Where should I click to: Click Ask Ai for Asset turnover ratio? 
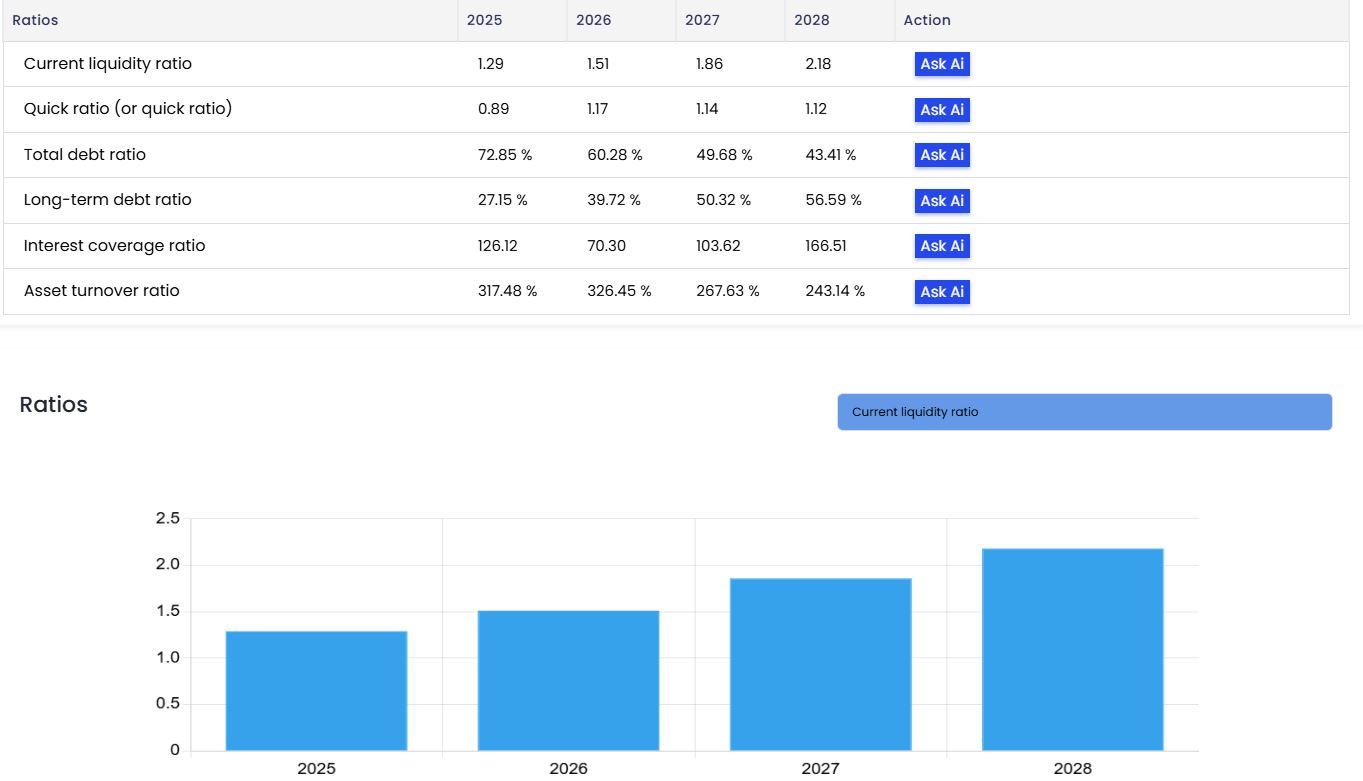[x=940, y=291]
